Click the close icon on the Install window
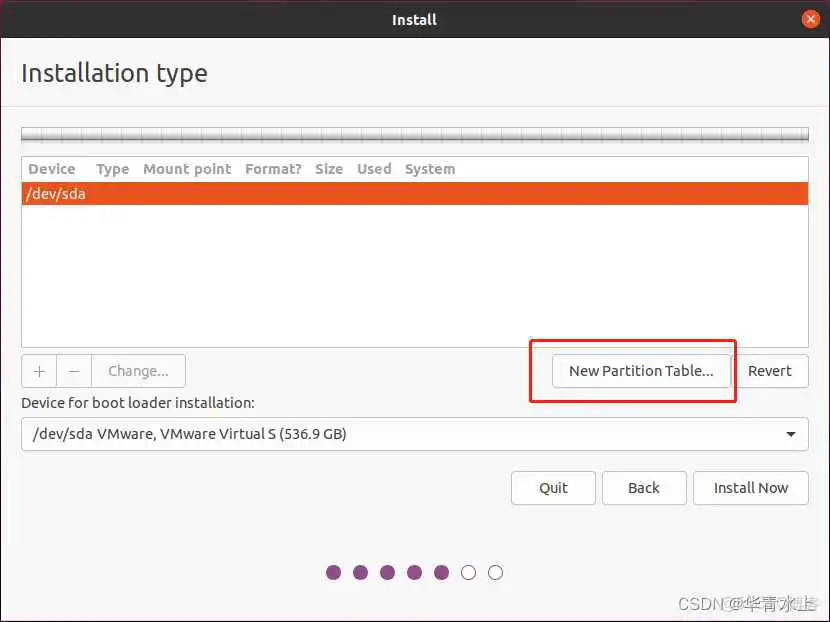The image size is (830, 622). click(811, 18)
